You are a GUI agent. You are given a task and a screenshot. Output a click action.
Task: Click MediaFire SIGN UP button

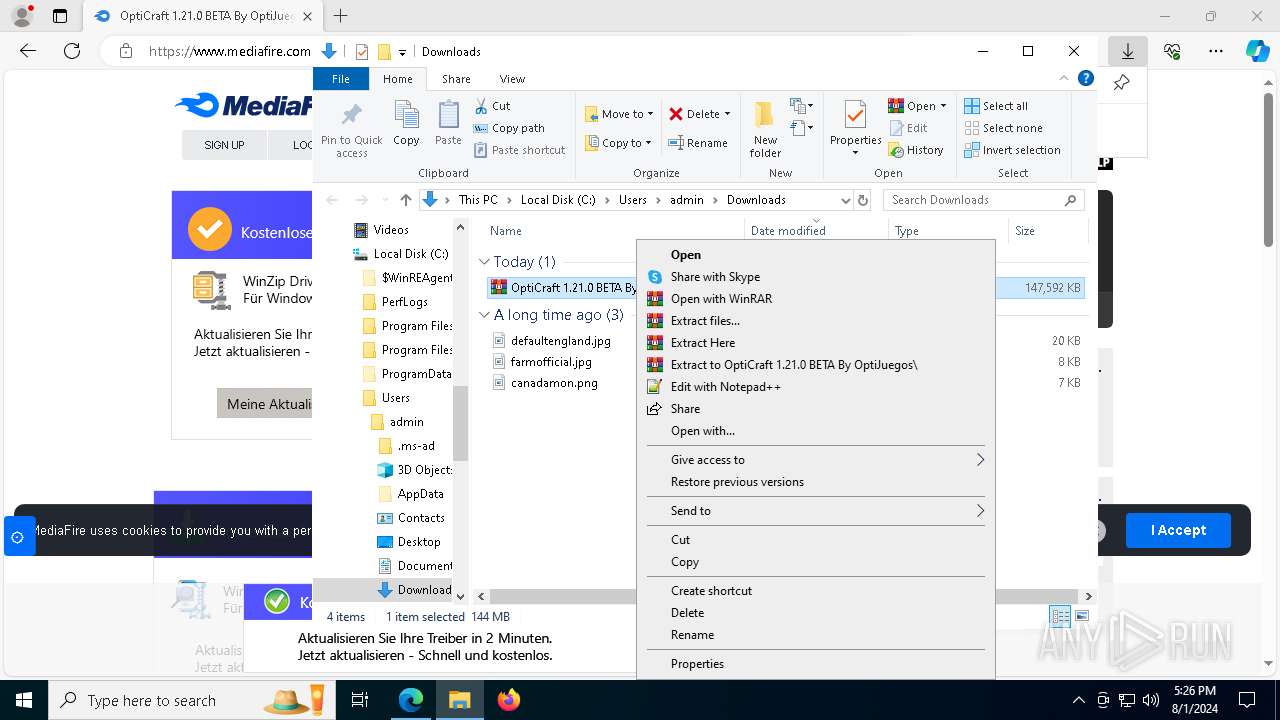[224, 145]
